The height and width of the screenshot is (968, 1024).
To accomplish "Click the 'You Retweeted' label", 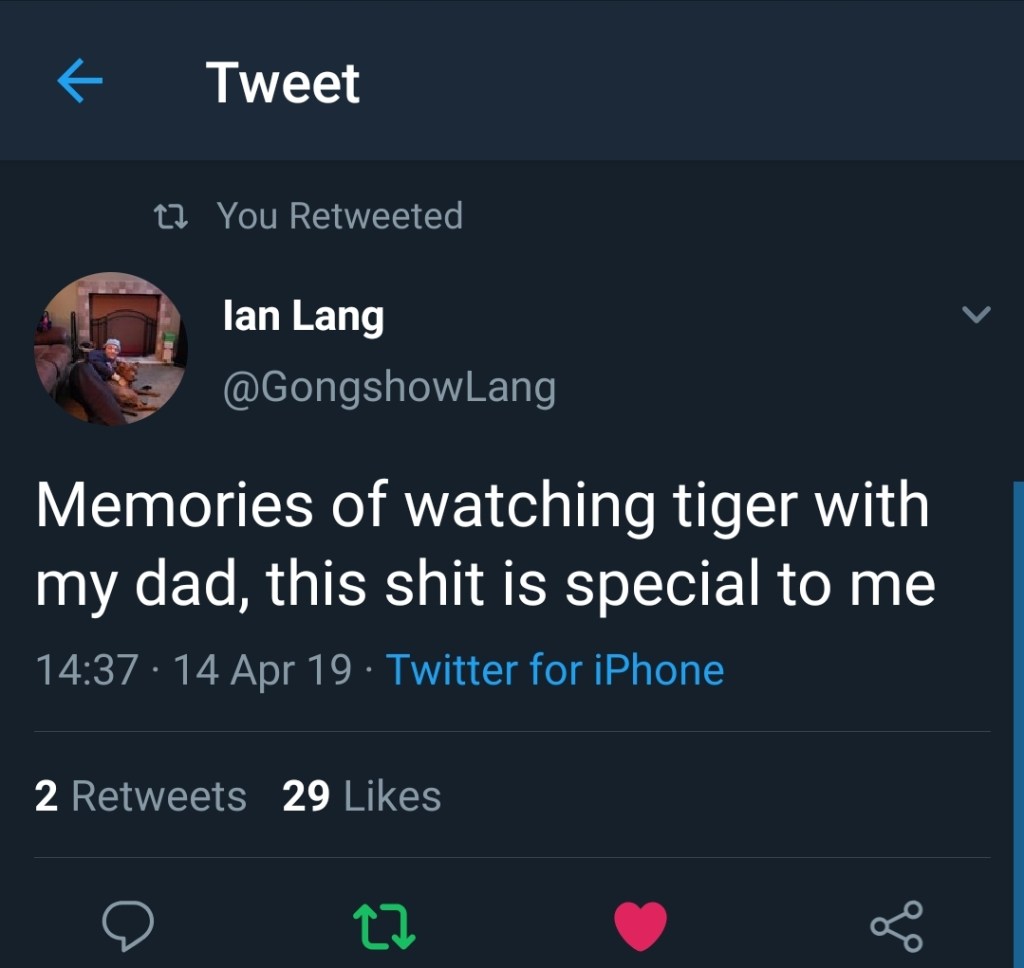I will coord(339,216).
